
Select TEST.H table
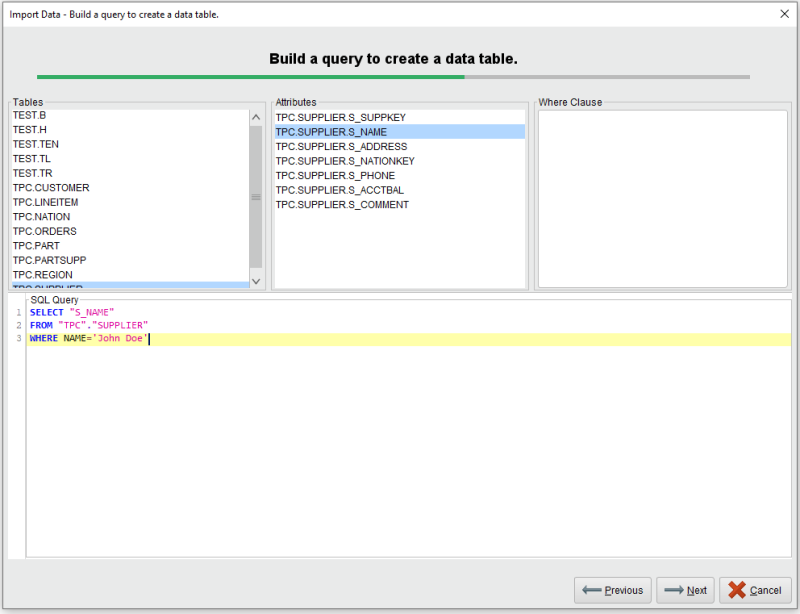131,130
